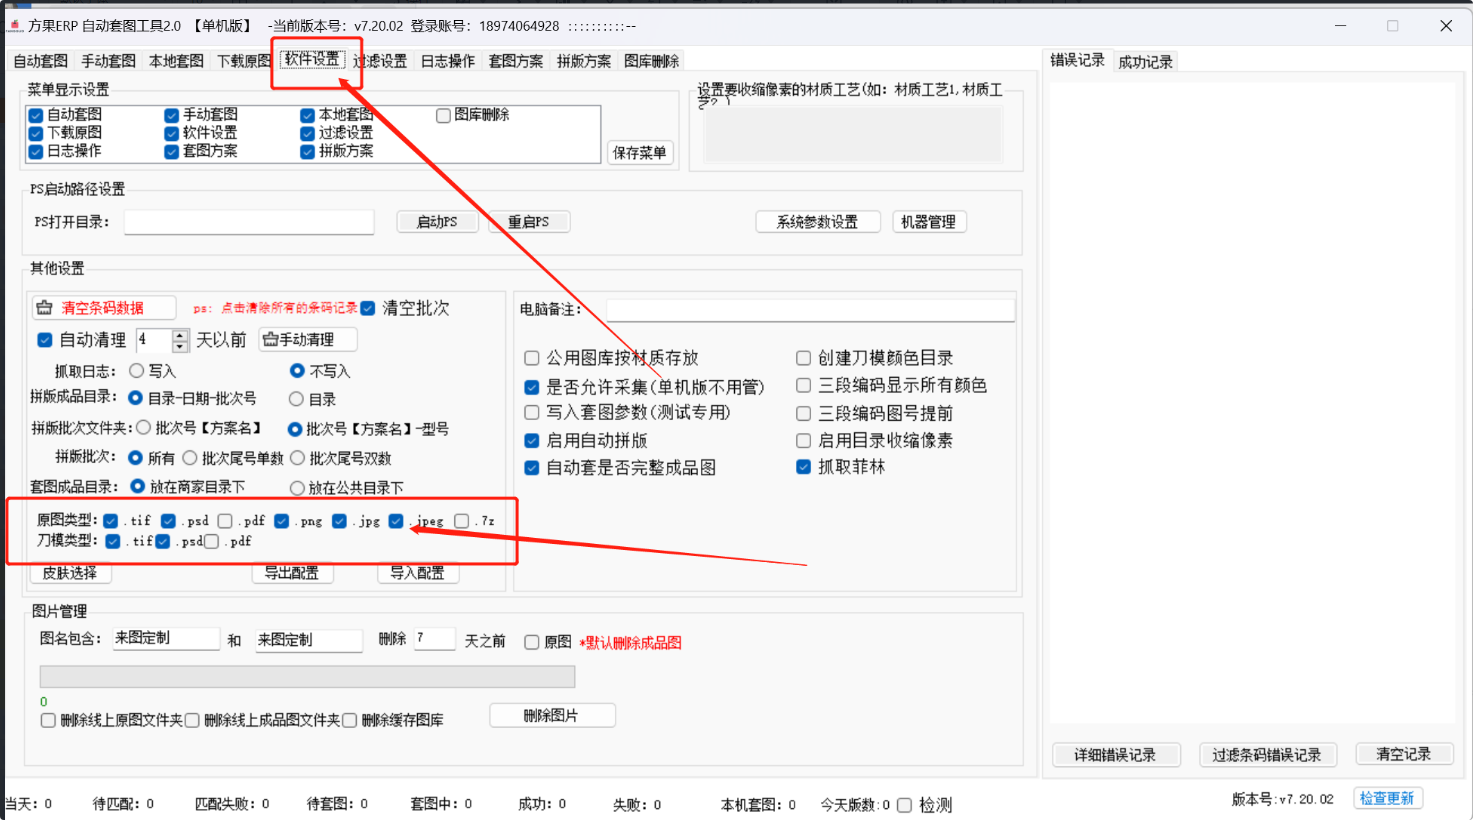This screenshot has width=1473, height=820.
Task: Click the 手动清理 button
Action: (308, 340)
